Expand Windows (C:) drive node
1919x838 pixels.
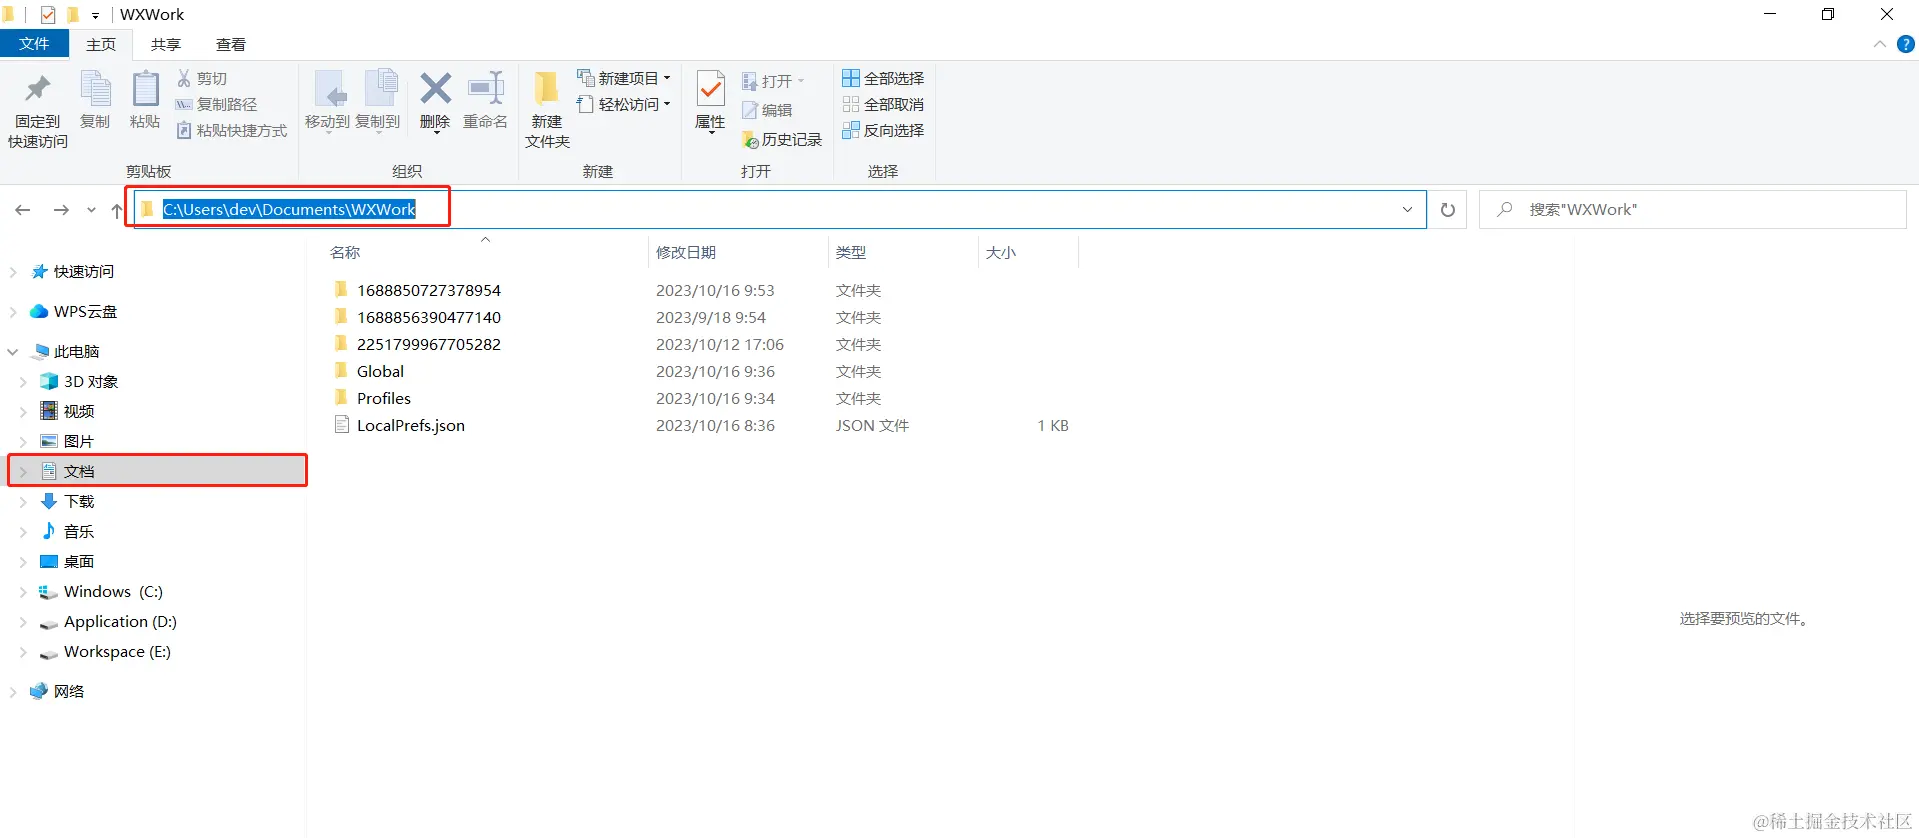pyautogui.click(x=23, y=592)
